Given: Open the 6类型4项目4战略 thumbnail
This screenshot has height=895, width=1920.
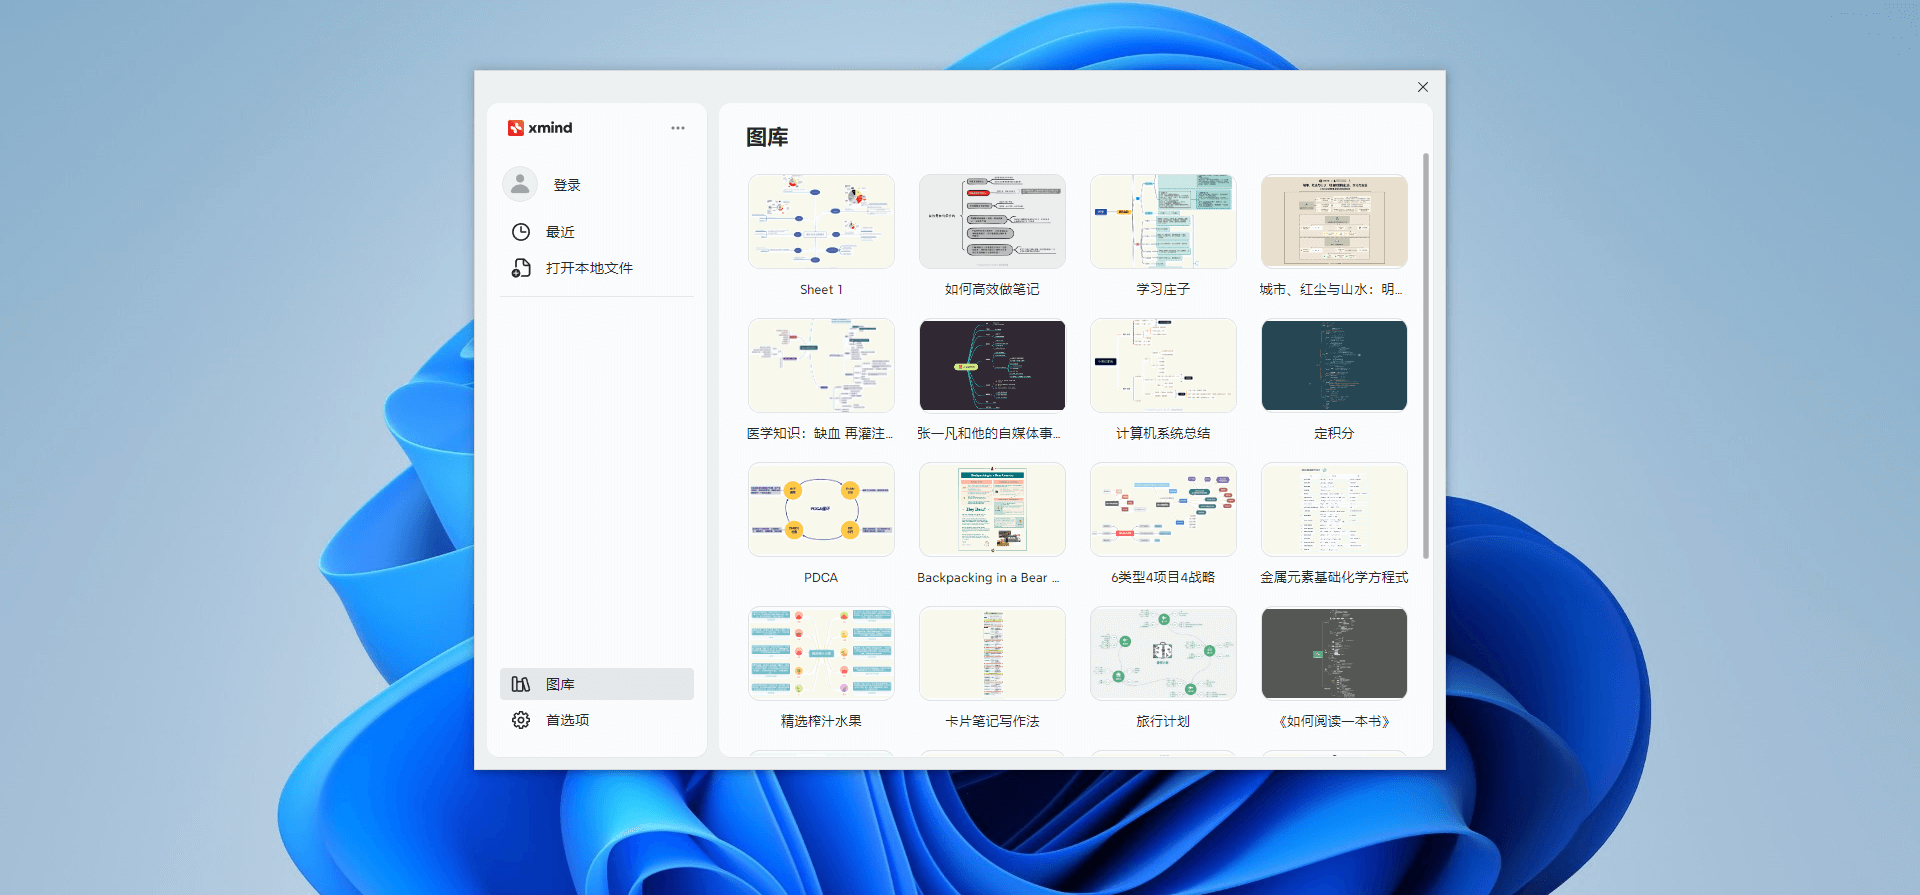Looking at the screenshot, I should point(1163,509).
